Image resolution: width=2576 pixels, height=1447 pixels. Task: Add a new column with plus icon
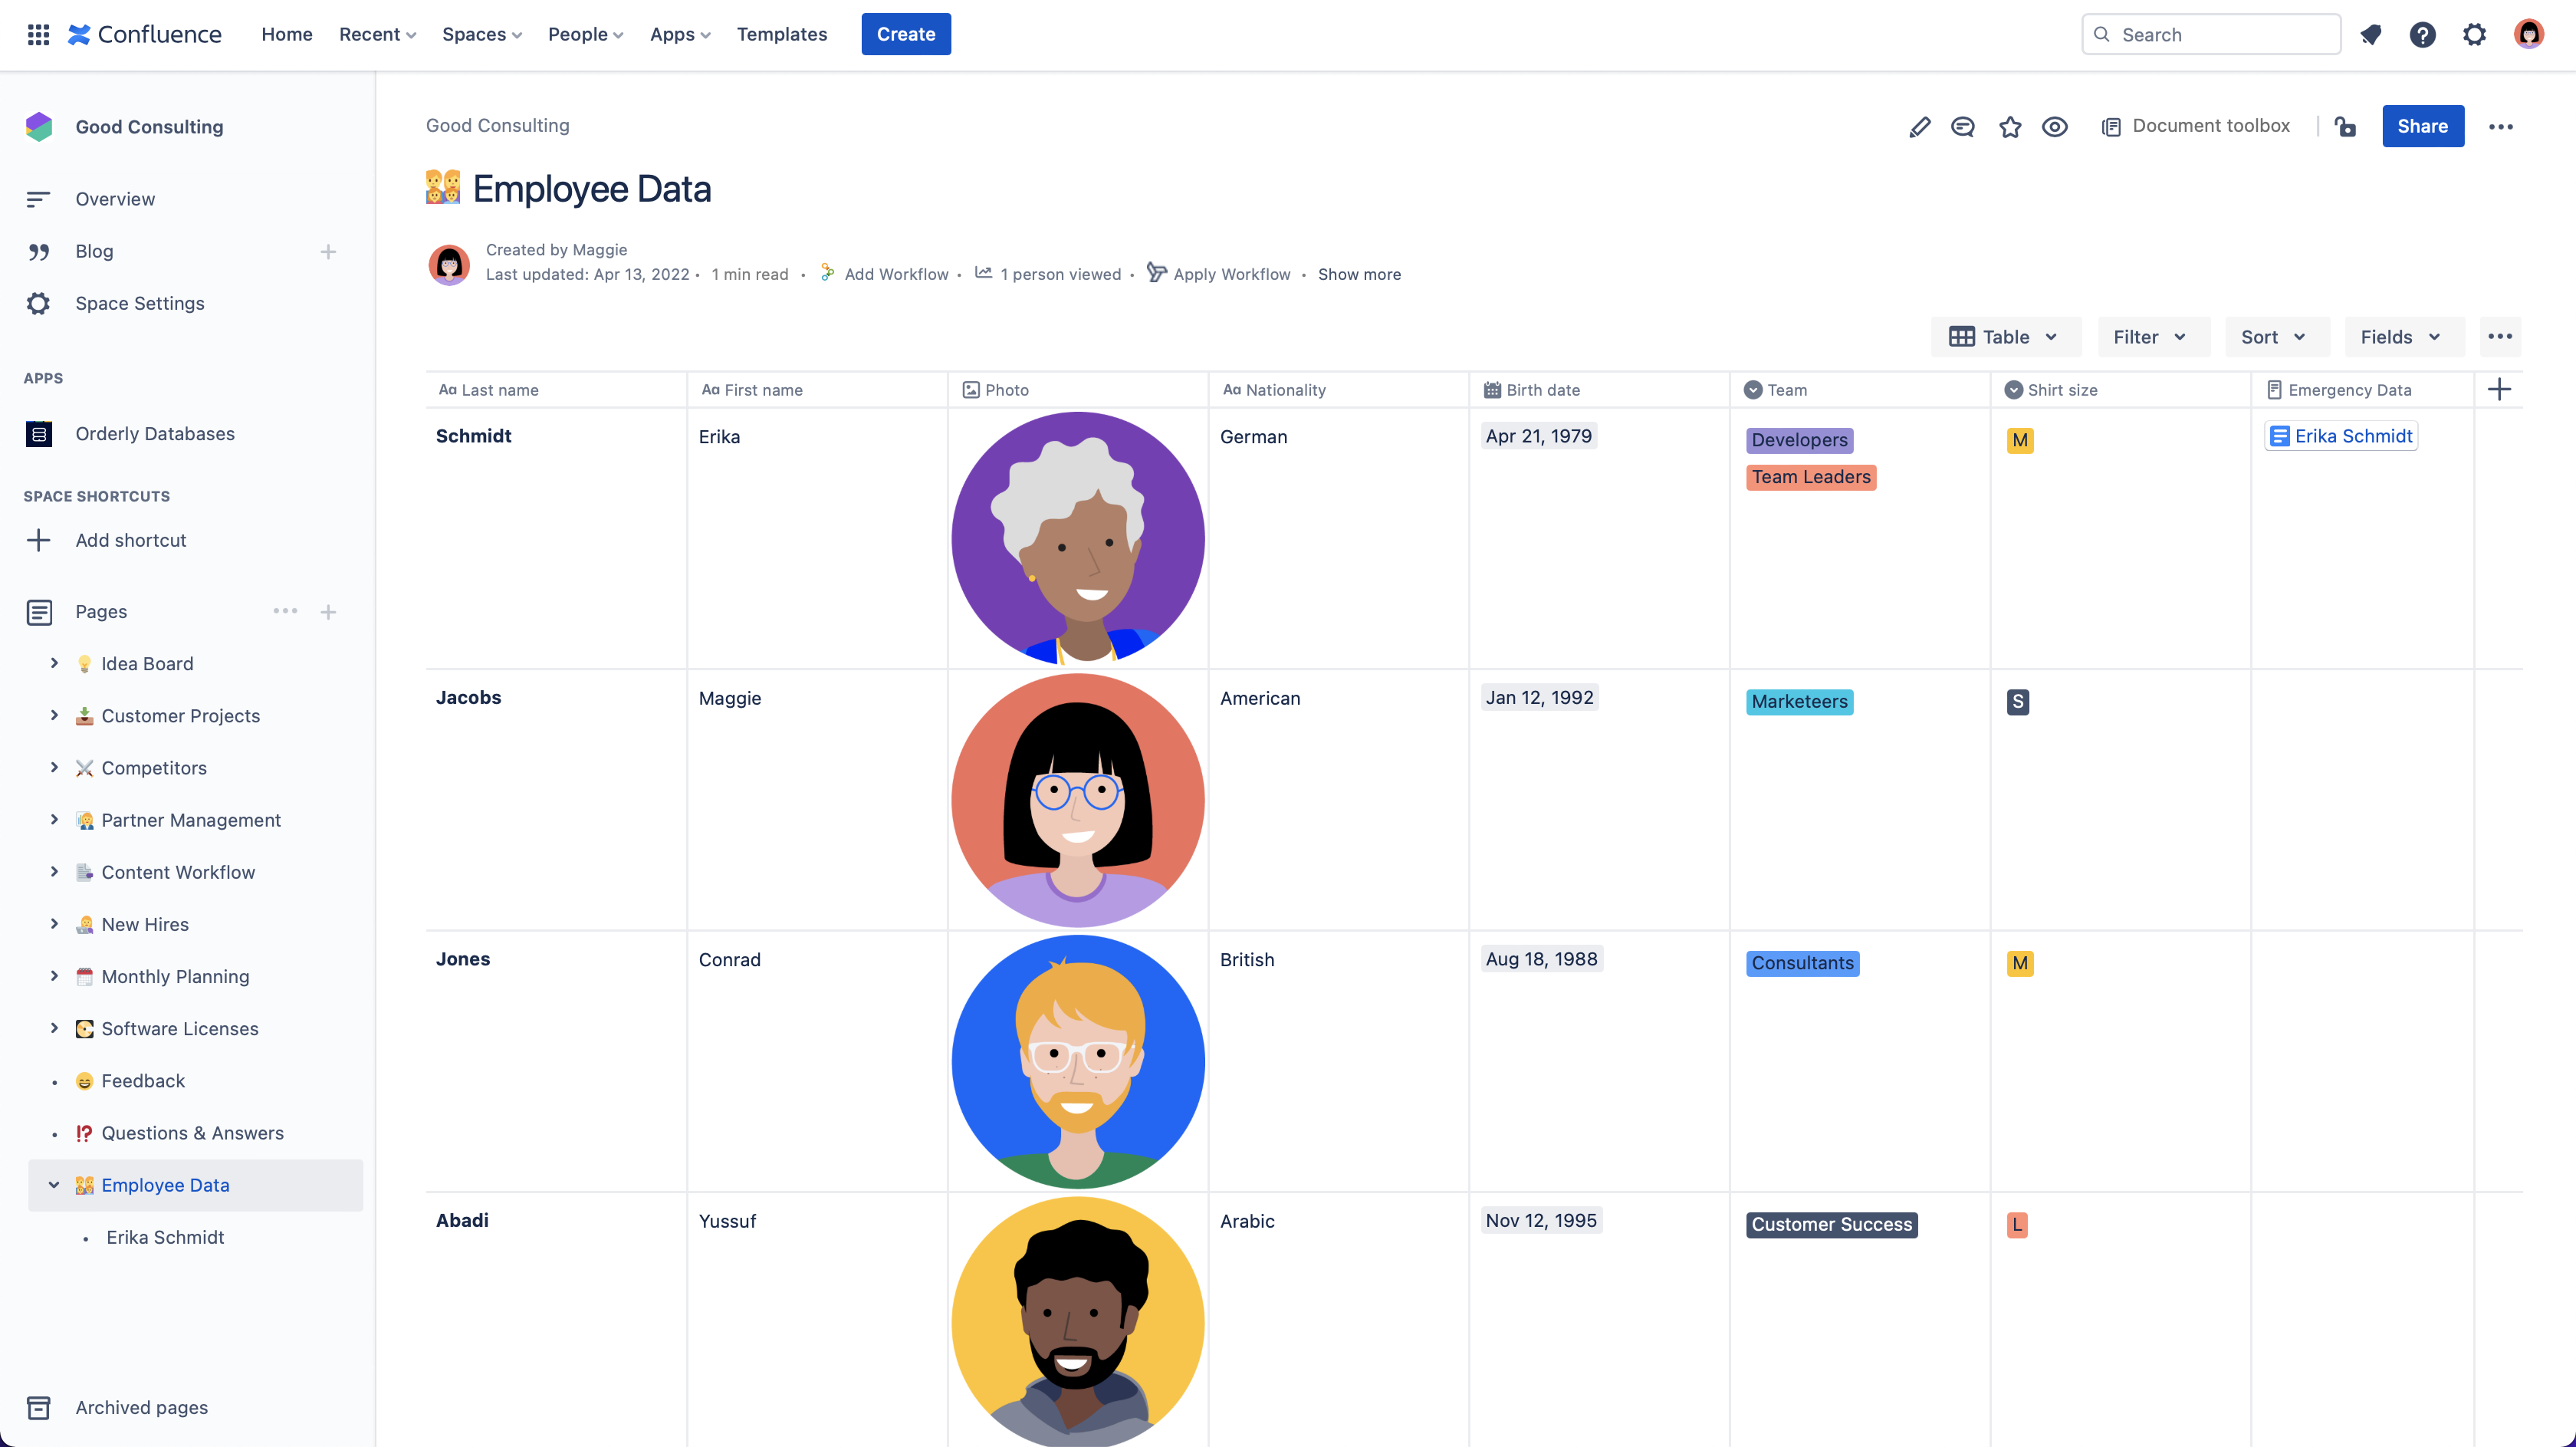[x=2498, y=390]
